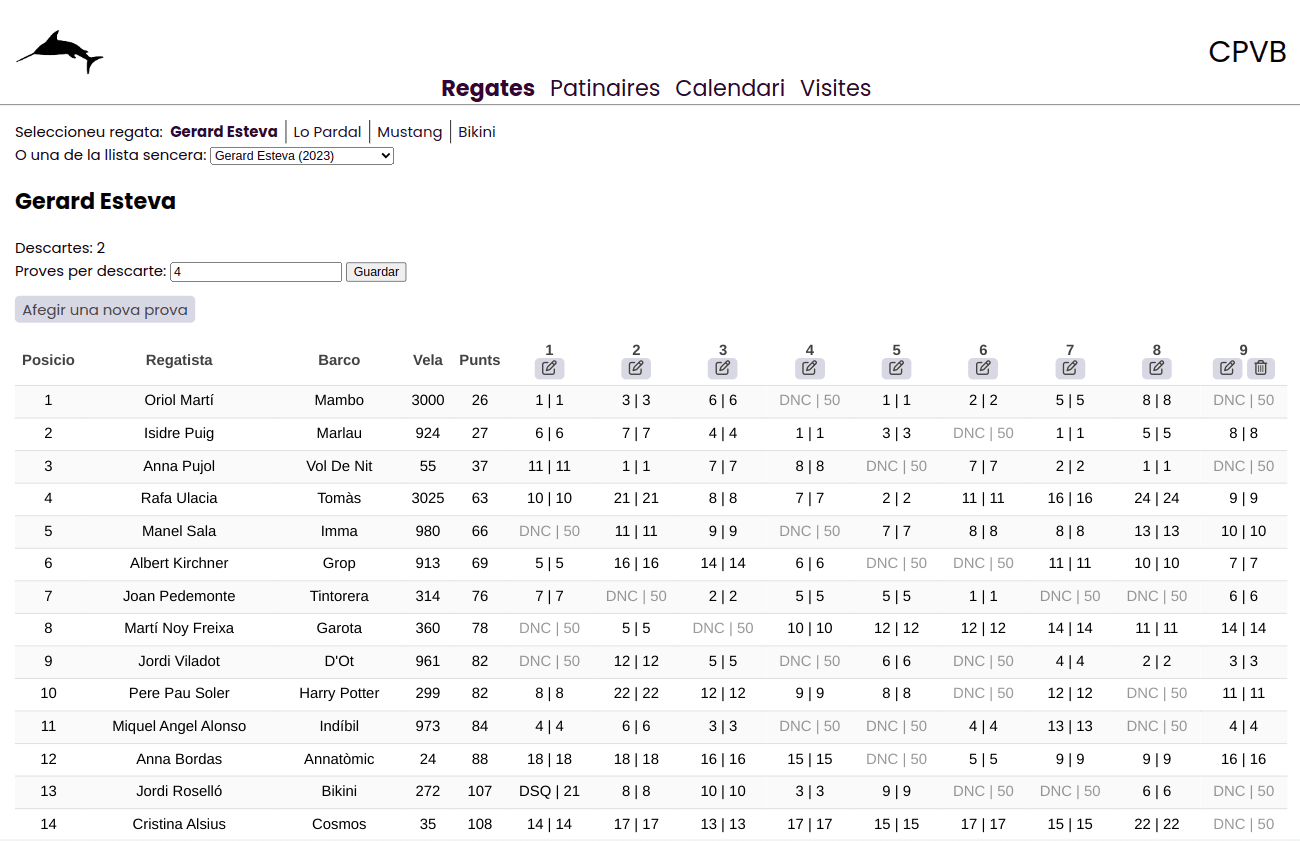Open the edit icon for race 7
Viewport: 1300px width, 841px height.
pos(1070,368)
